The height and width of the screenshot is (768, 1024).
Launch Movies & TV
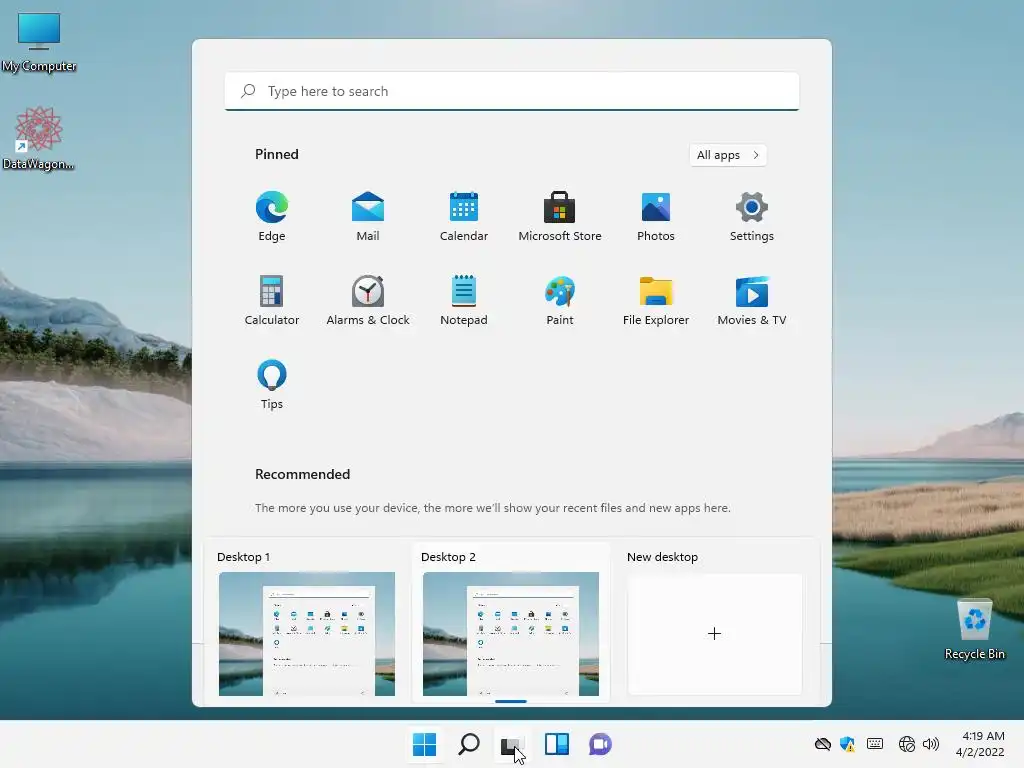point(752,300)
